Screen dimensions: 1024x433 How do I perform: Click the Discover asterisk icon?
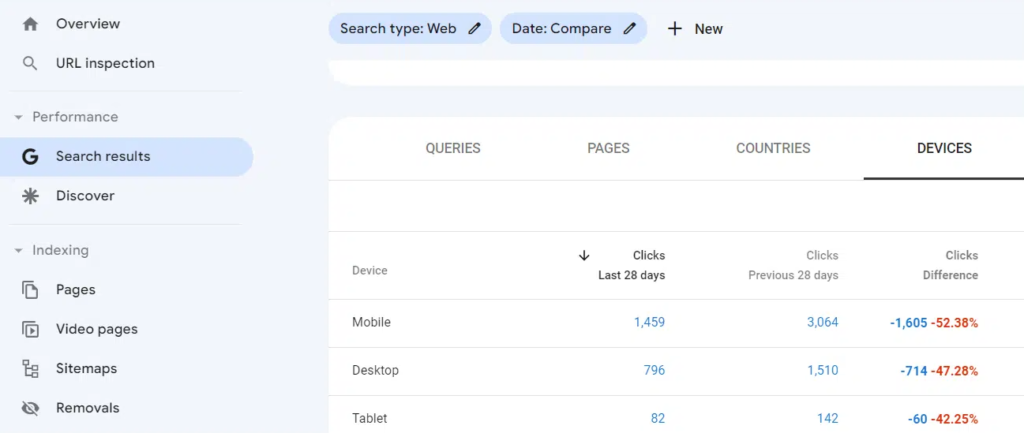click(x=30, y=196)
